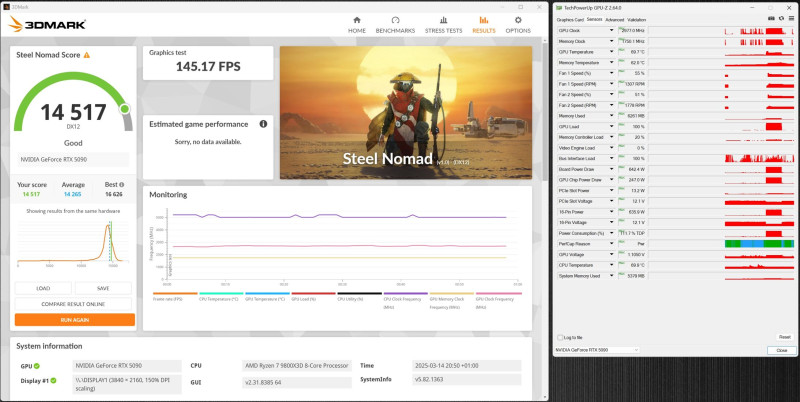Click the orange RUN AGAIN button
Viewport: 800px width, 402px height.
75,320
